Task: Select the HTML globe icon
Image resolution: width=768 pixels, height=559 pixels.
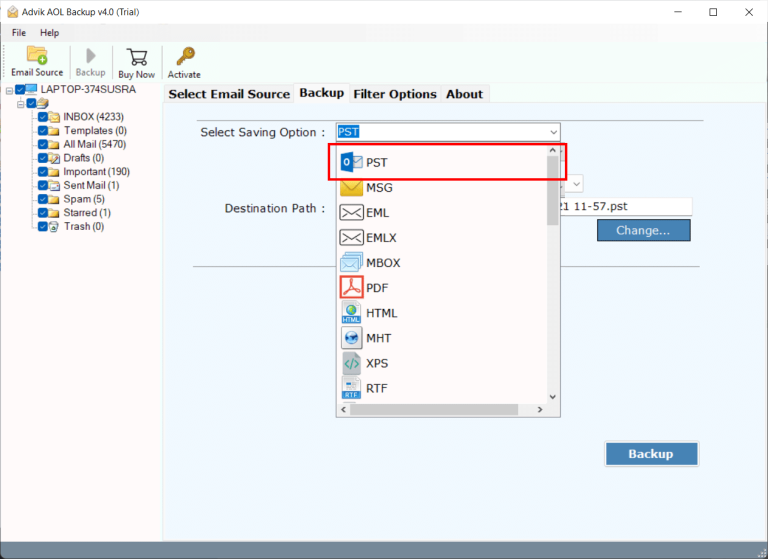Action: 351,313
